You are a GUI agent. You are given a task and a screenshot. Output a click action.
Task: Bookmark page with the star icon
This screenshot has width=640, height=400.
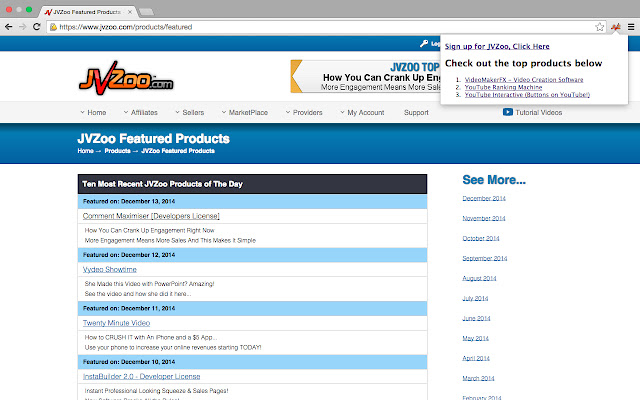[599, 27]
